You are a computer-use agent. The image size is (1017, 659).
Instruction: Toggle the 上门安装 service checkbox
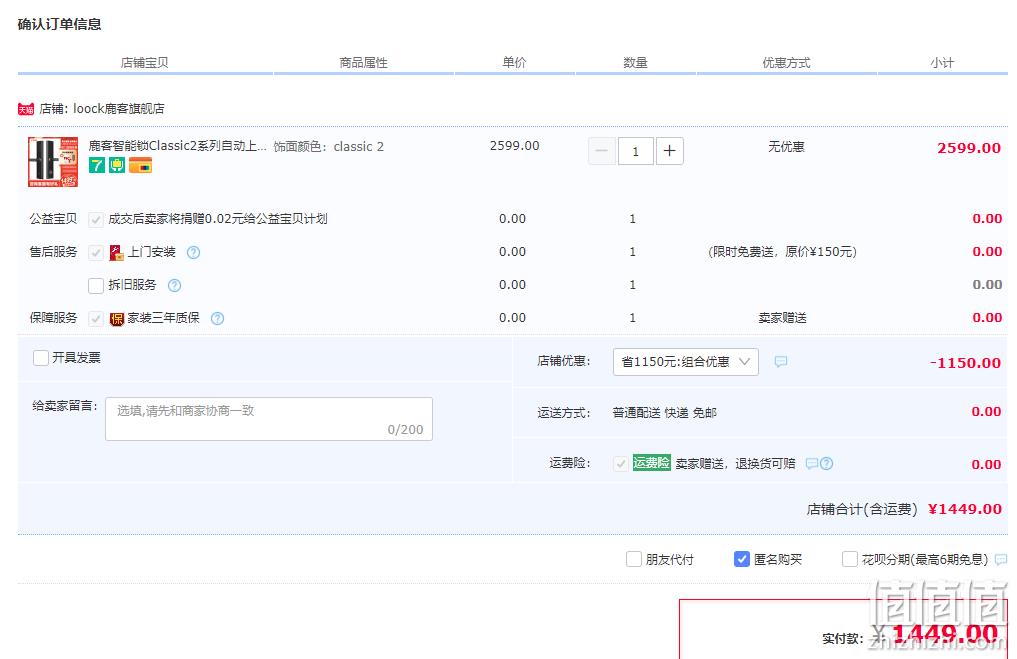click(x=96, y=252)
